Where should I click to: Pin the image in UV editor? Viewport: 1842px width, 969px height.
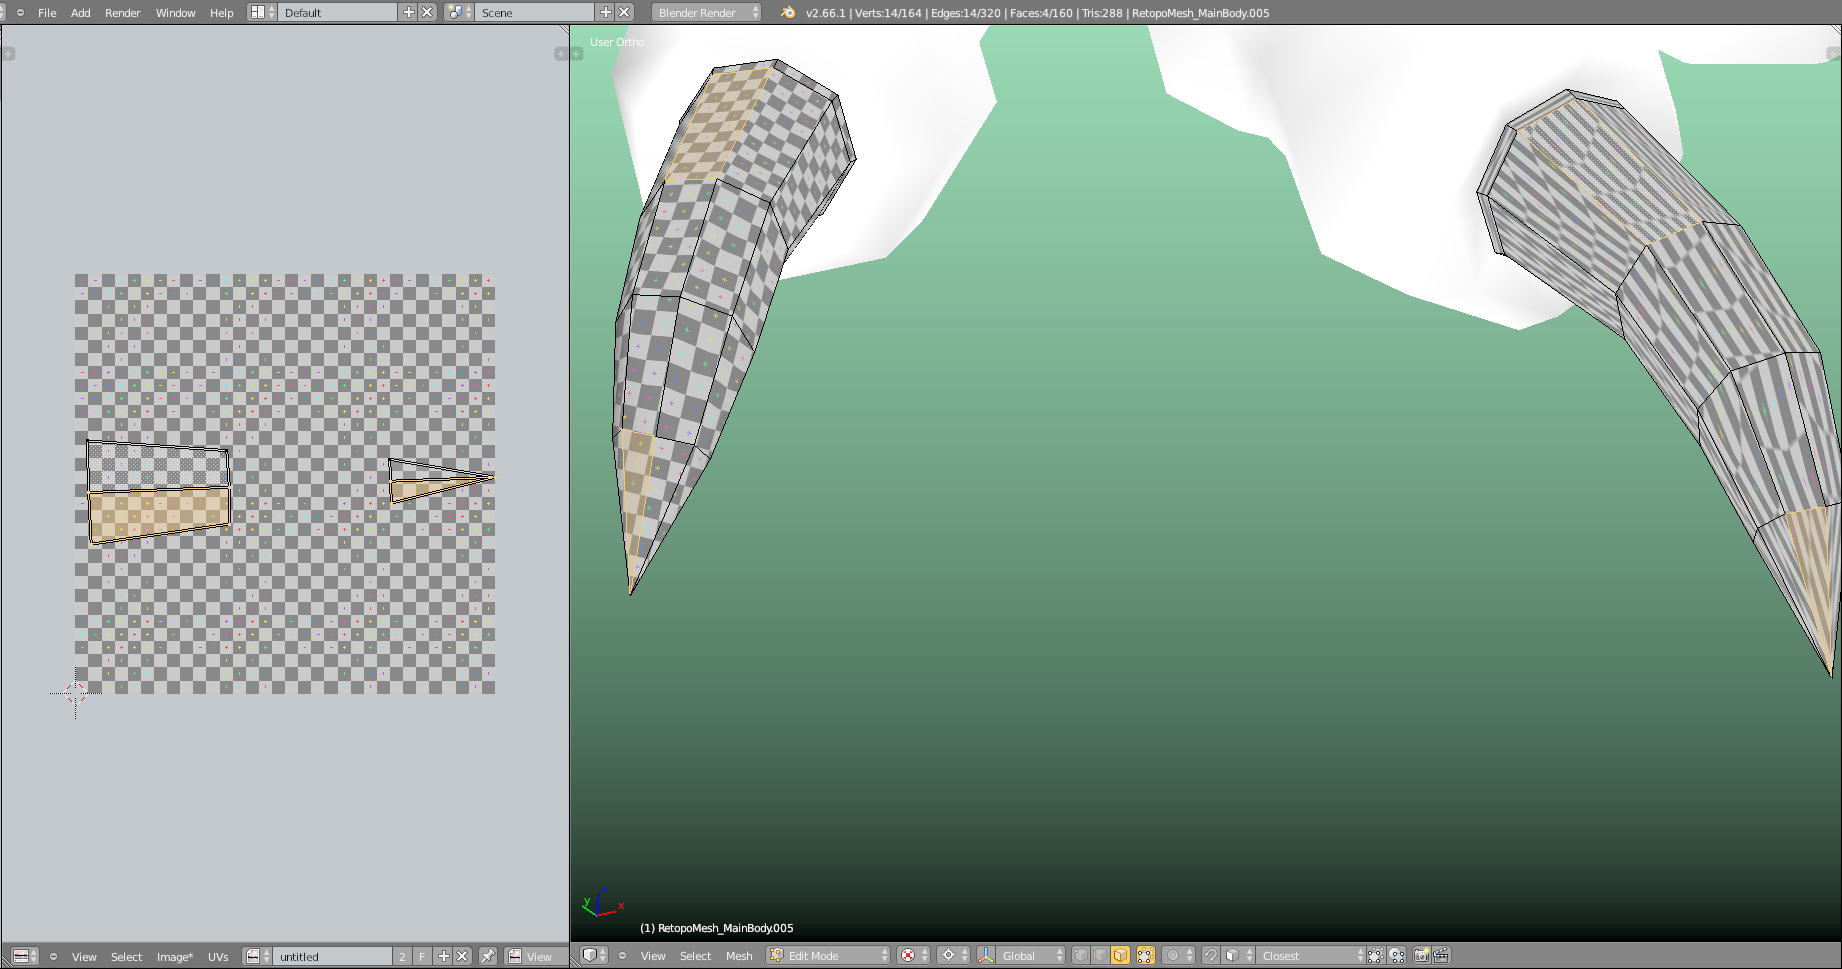pos(487,956)
